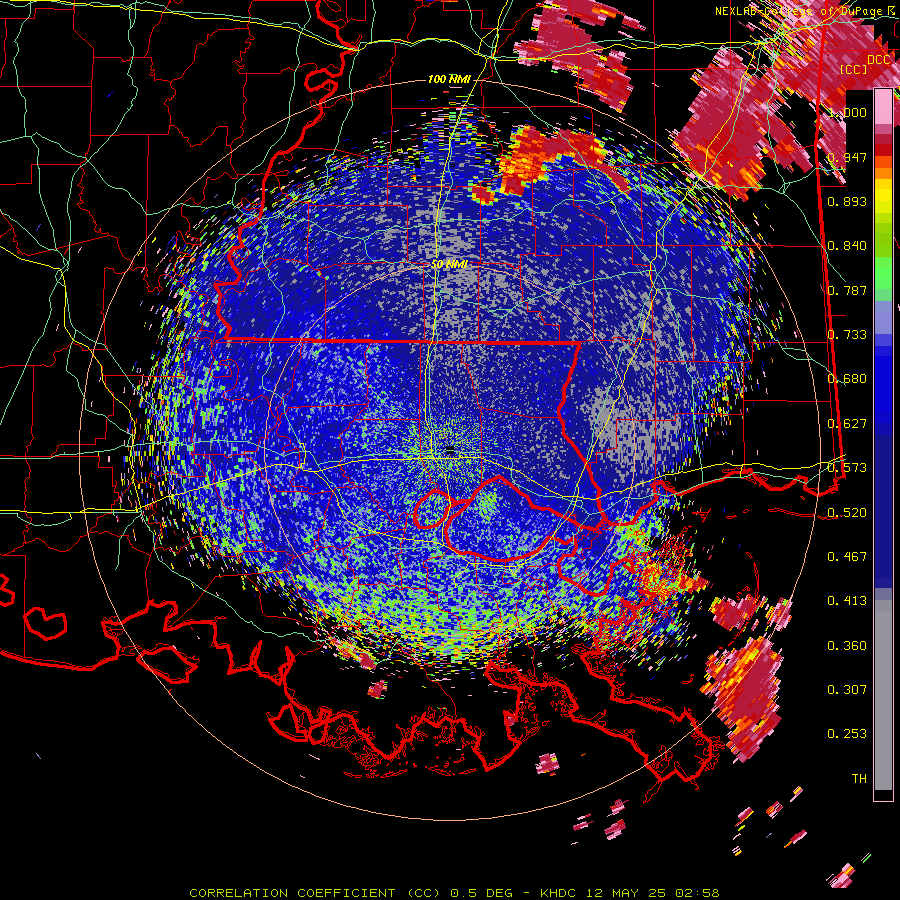The height and width of the screenshot is (900, 900).
Task: Click the 50 NMI range ring label
Action: coord(449,265)
